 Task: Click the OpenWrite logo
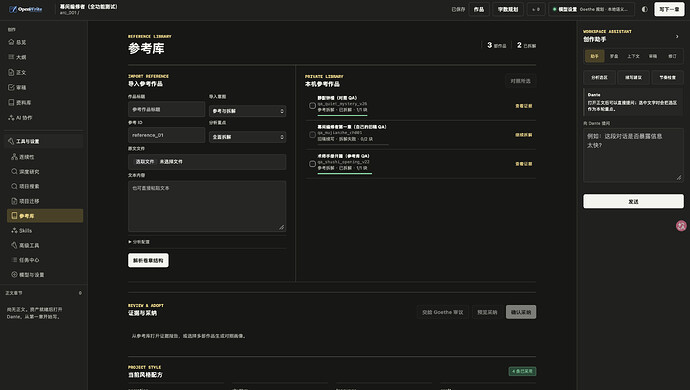(x=26, y=9)
